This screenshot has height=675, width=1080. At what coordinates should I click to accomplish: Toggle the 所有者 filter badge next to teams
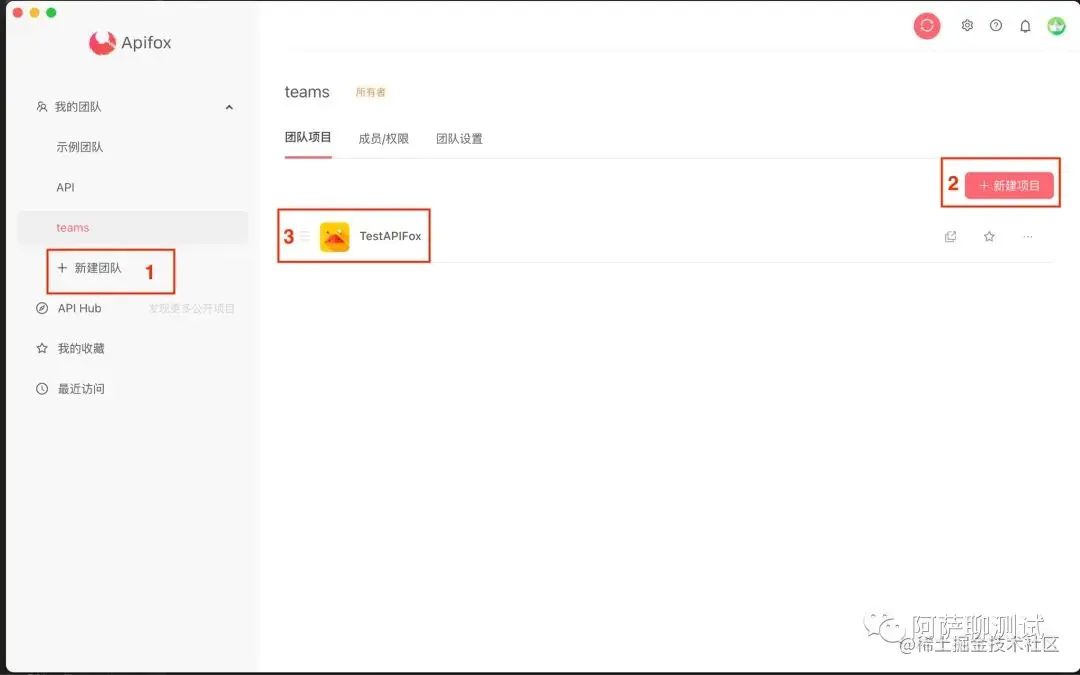370,91
